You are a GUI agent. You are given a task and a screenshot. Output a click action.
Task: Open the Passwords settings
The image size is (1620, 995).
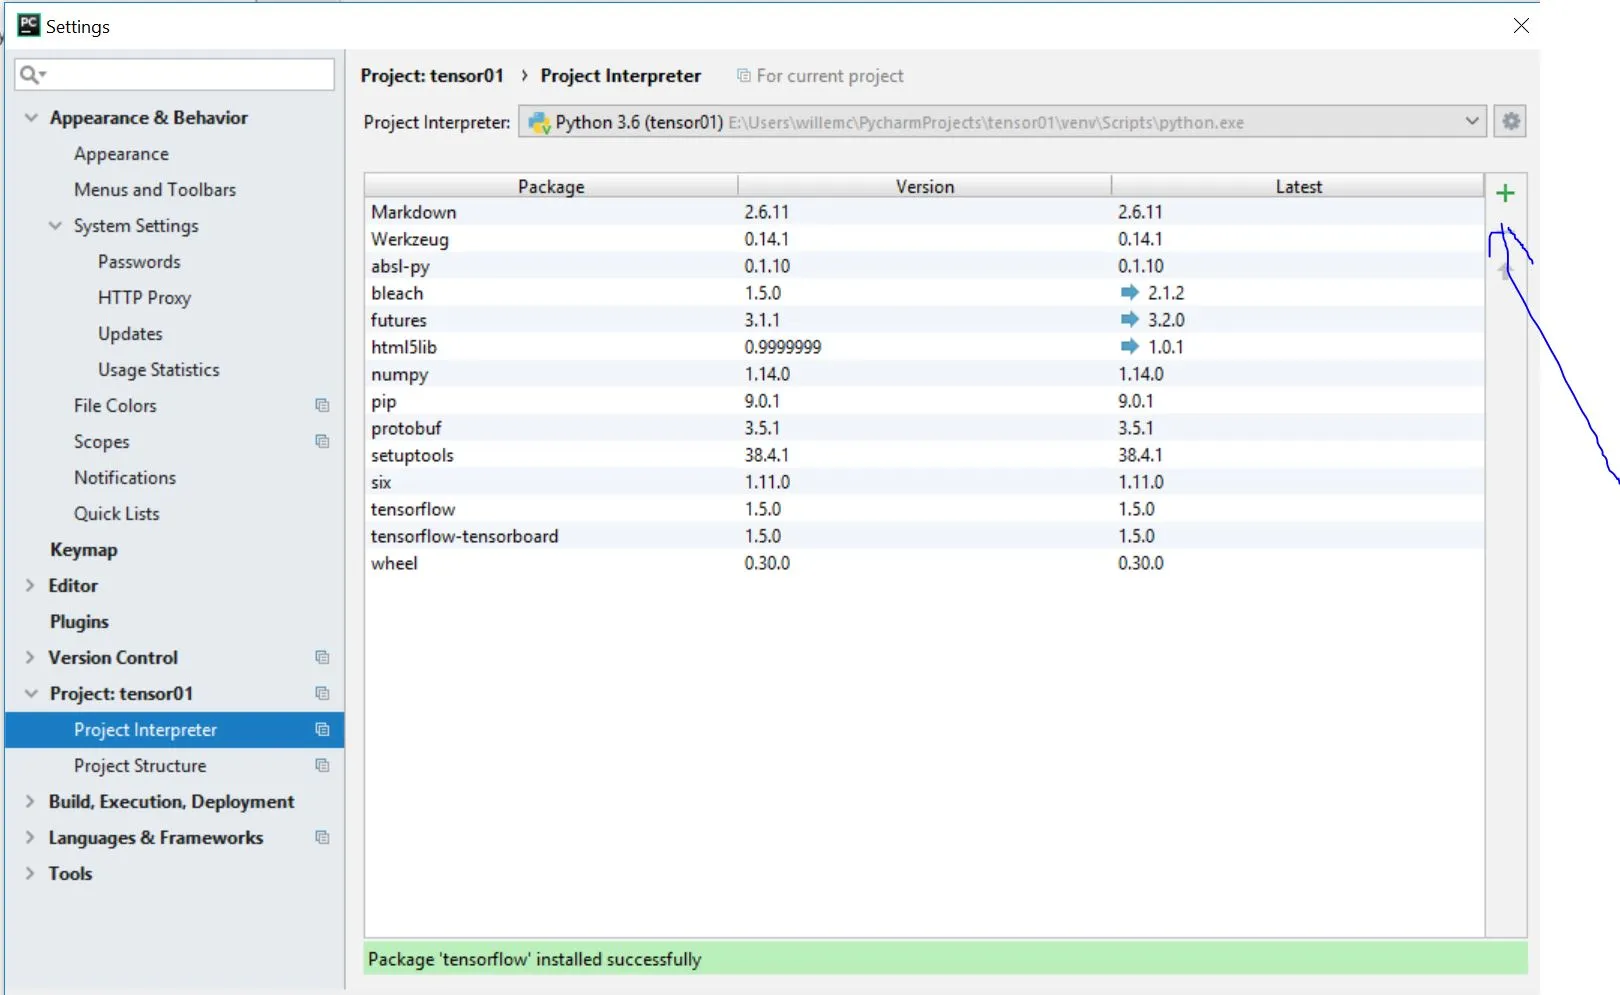click(x=139, y=262)
